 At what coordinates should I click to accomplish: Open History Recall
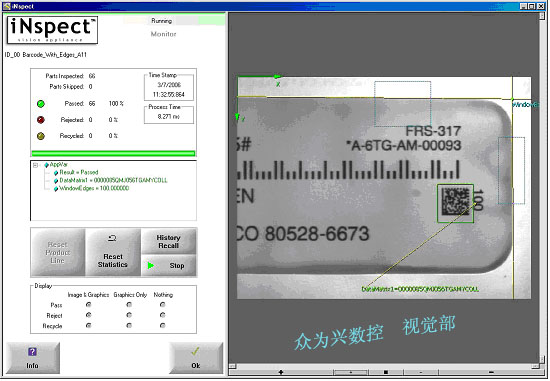click(x=168, y=241)
